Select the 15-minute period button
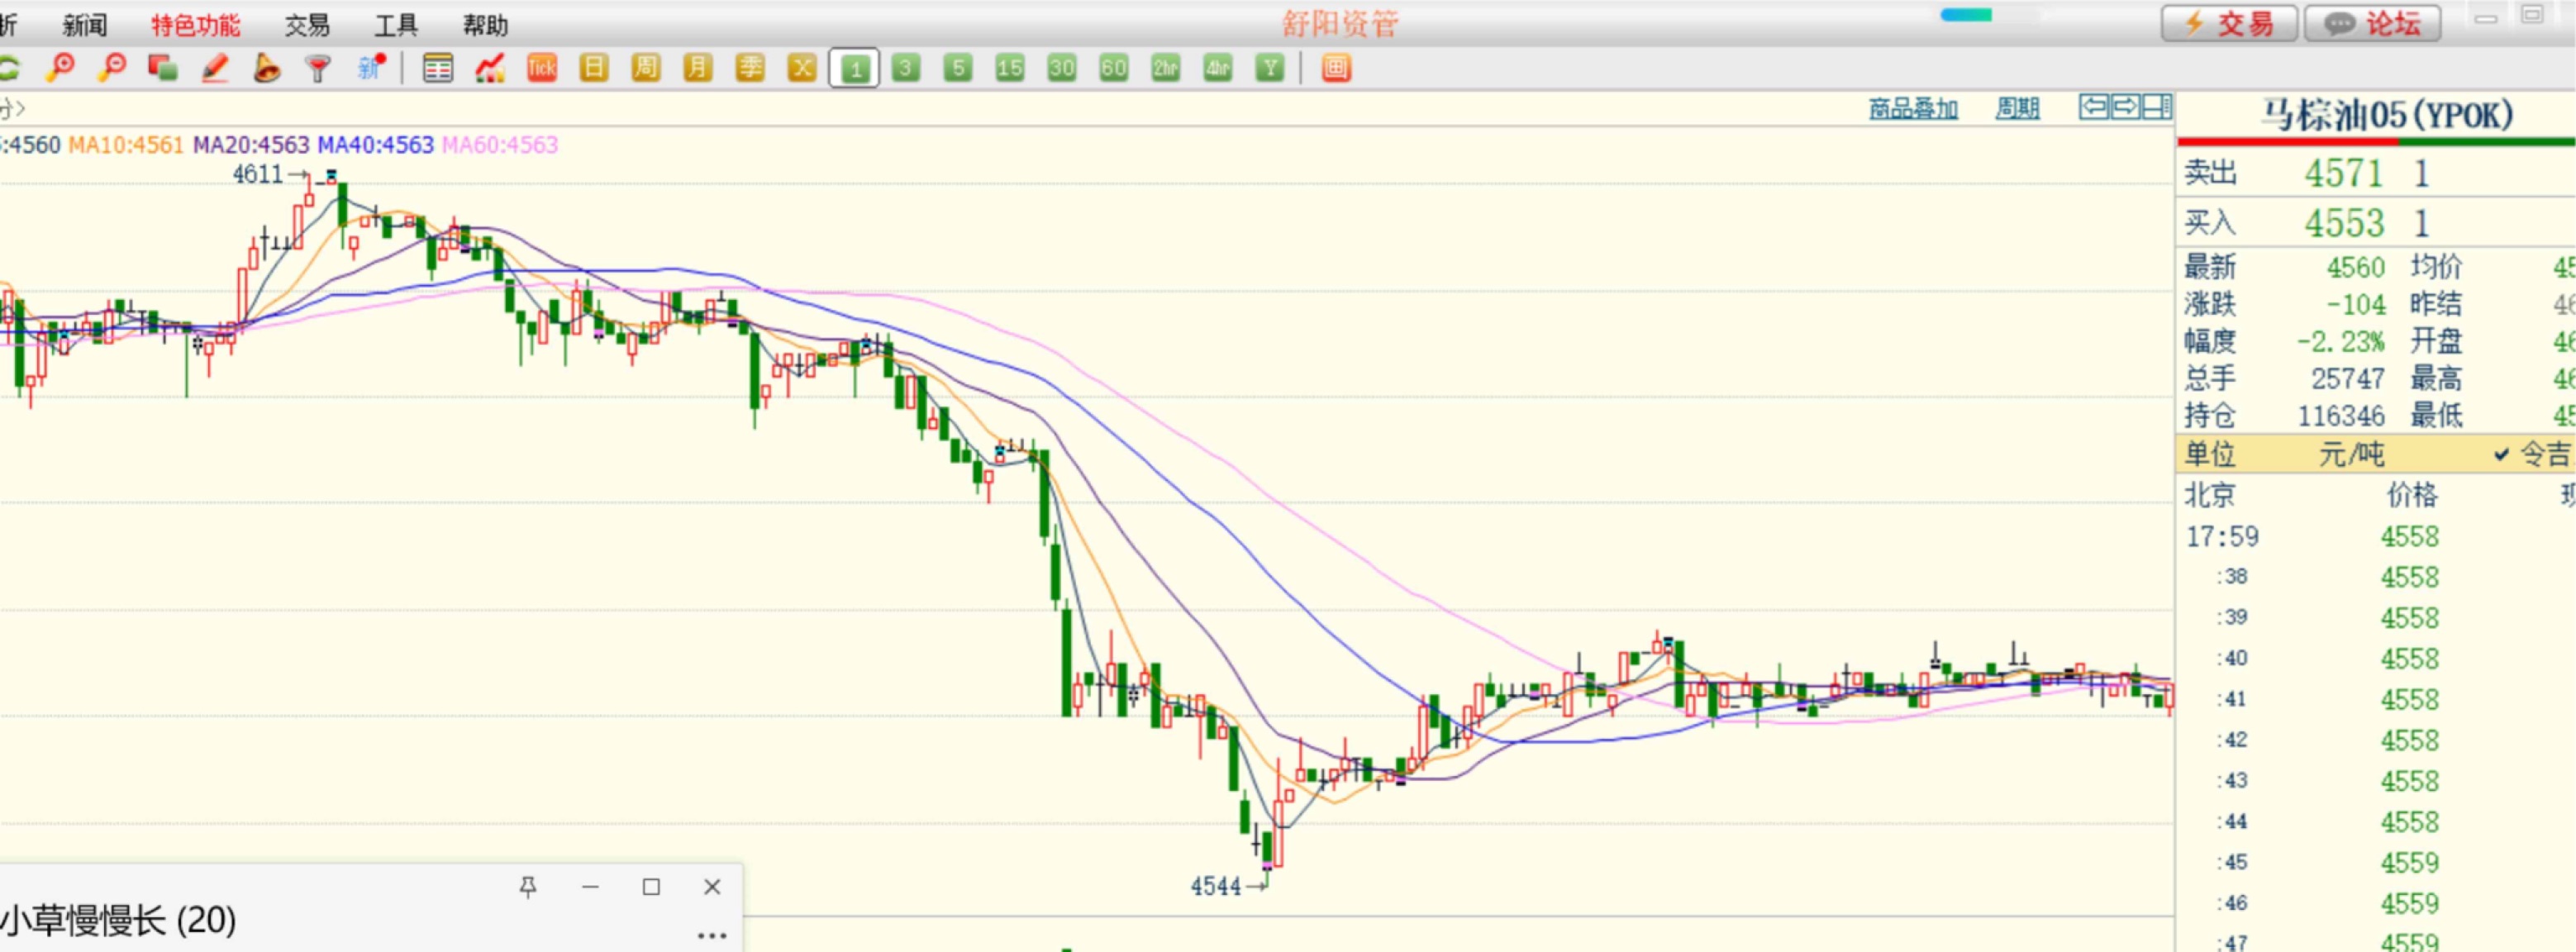Screen dimensions: 2576x952 pyautogui.click(x=1009, y=68)
